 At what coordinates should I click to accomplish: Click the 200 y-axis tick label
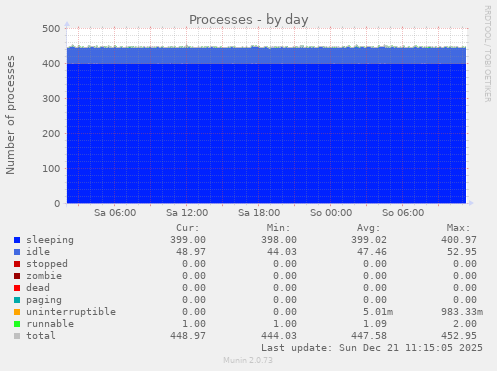point(51,134)
